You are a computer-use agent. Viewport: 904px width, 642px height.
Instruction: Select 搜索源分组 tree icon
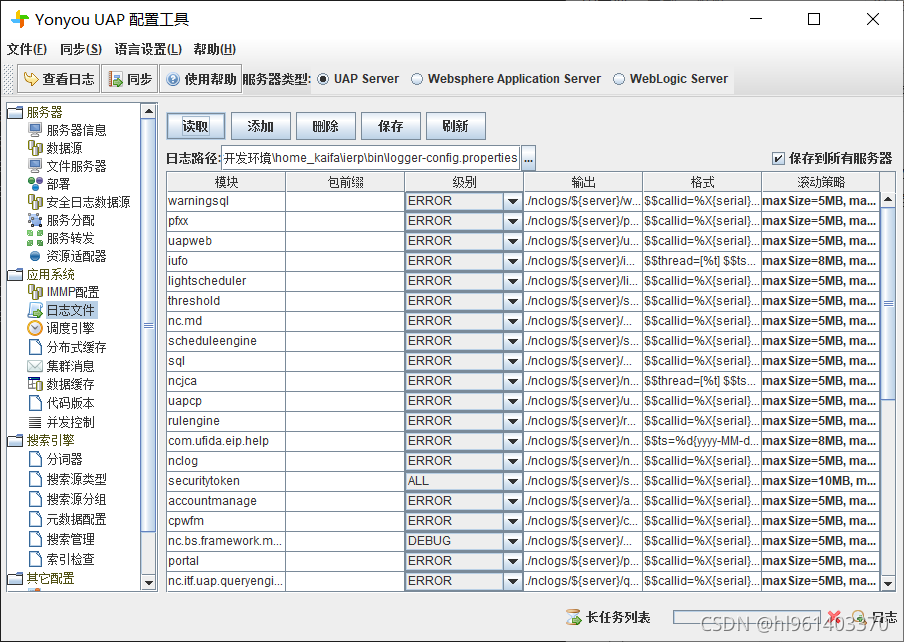35,499
